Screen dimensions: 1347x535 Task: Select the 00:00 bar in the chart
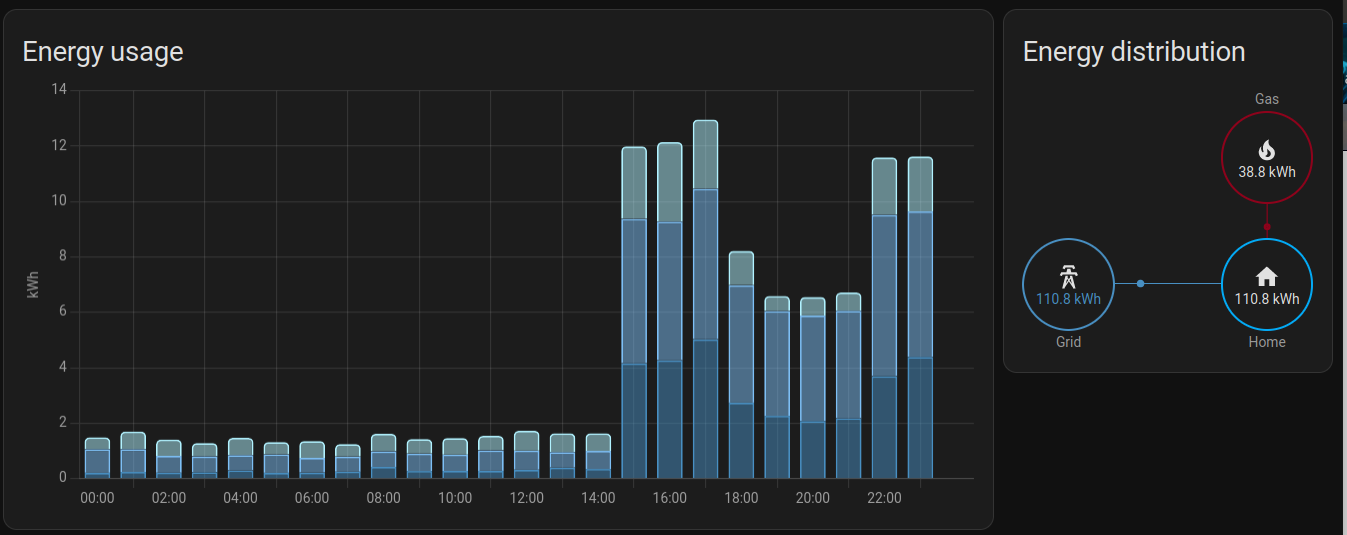point(97,460)
